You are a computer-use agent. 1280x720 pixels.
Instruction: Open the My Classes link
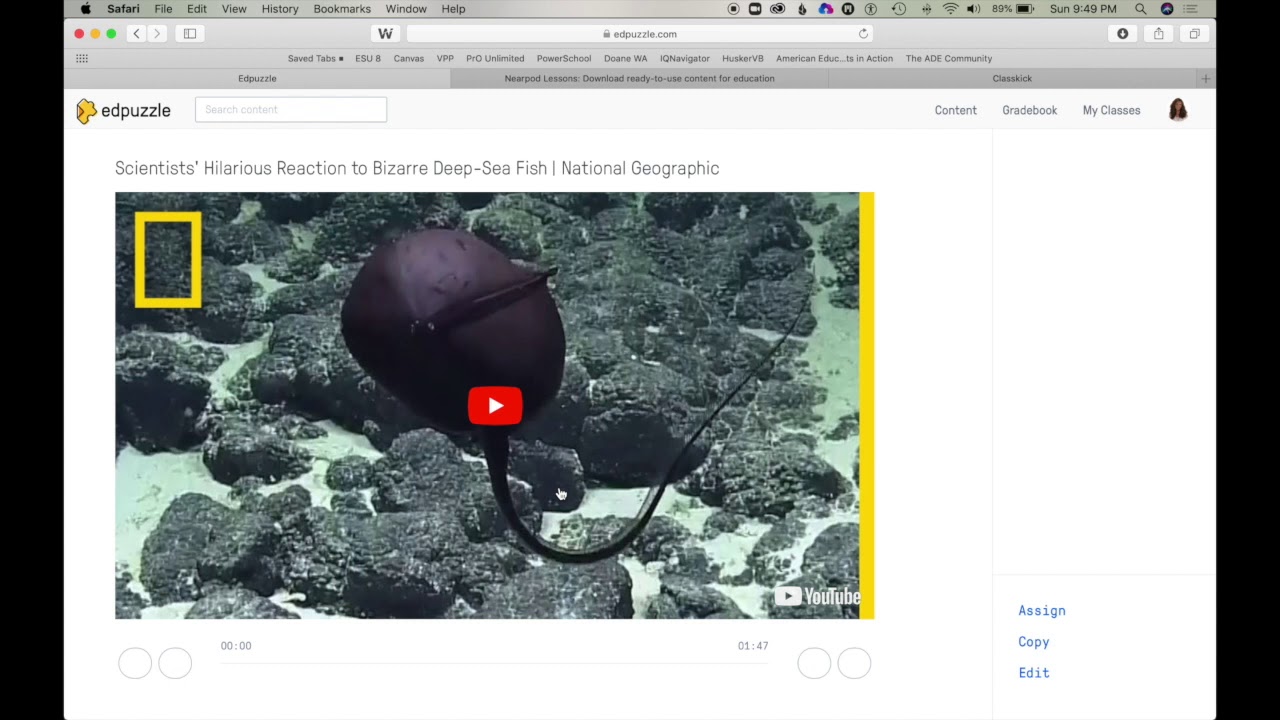1111,110
